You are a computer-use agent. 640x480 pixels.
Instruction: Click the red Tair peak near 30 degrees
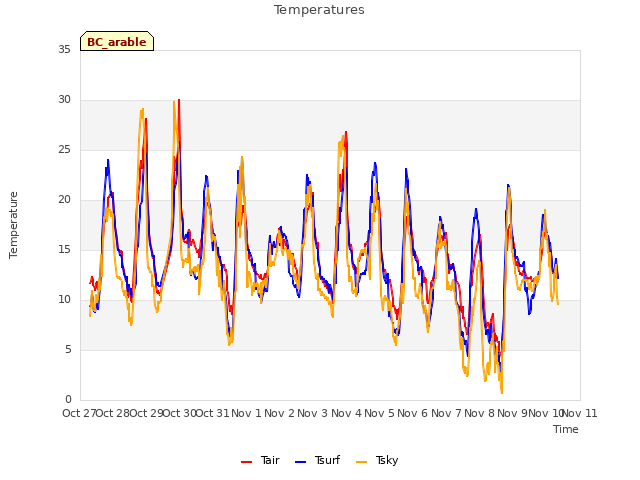179,100
